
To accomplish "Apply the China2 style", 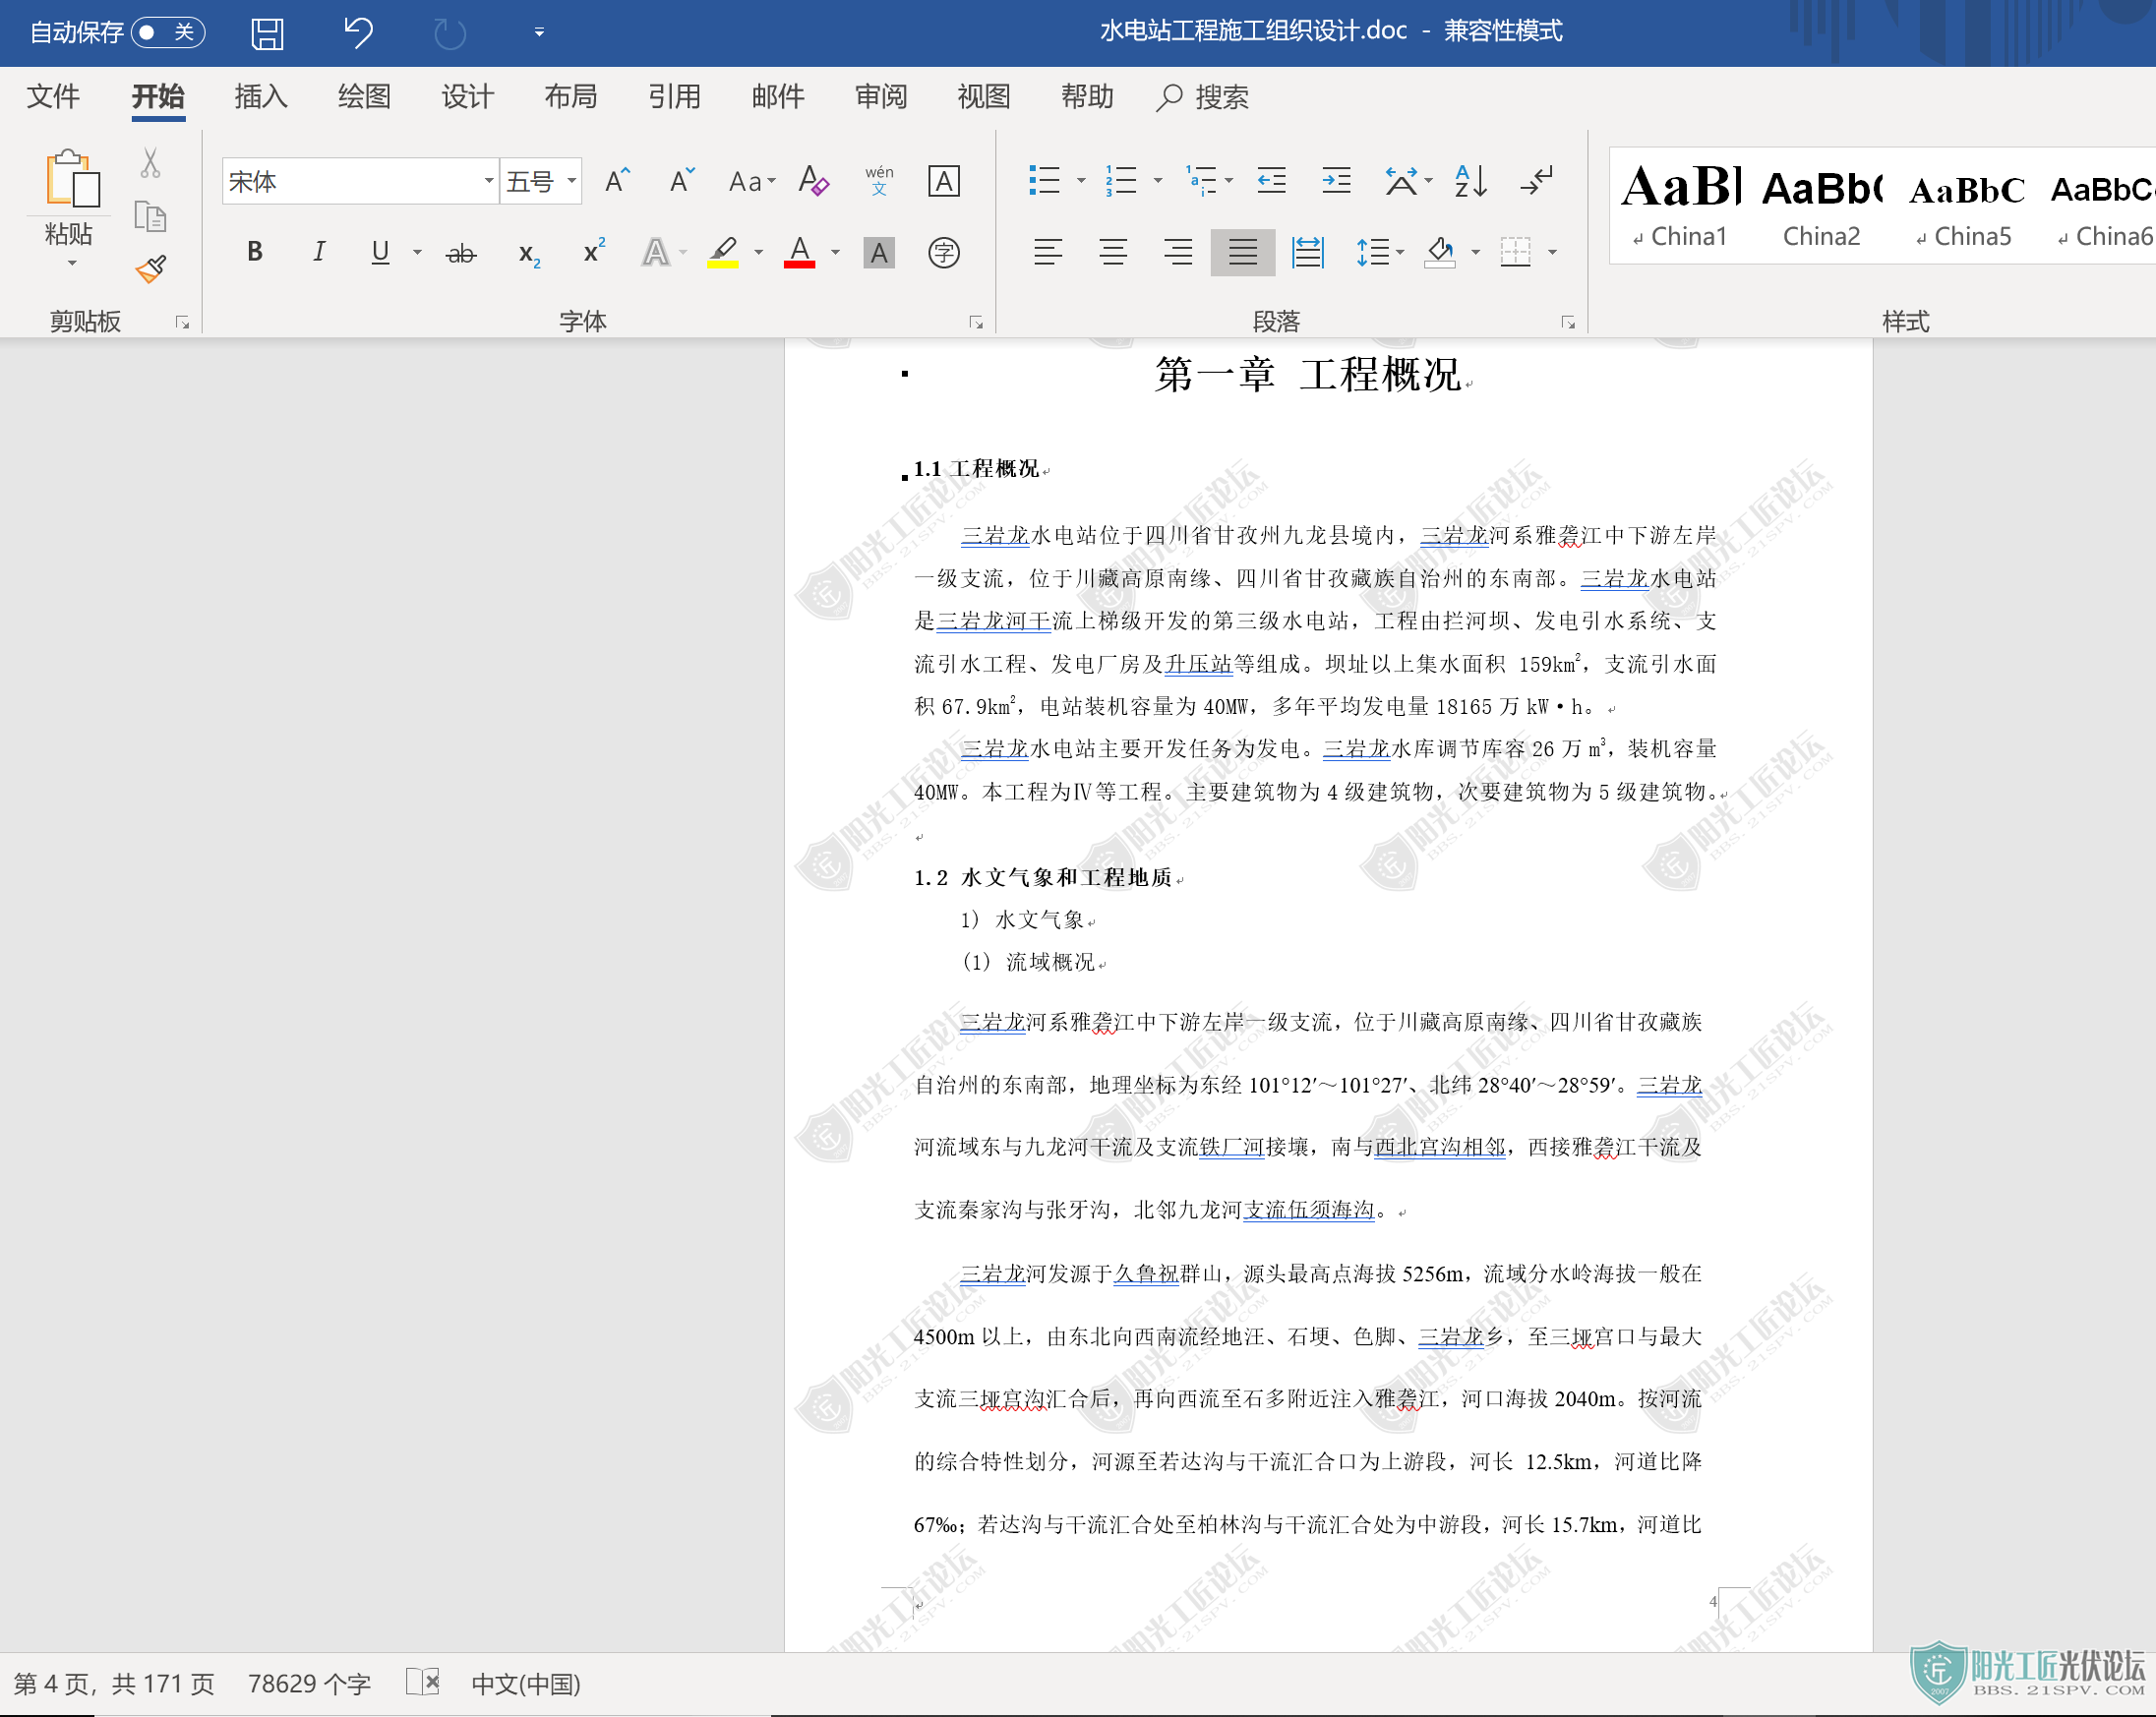I will click(1821, 207).
